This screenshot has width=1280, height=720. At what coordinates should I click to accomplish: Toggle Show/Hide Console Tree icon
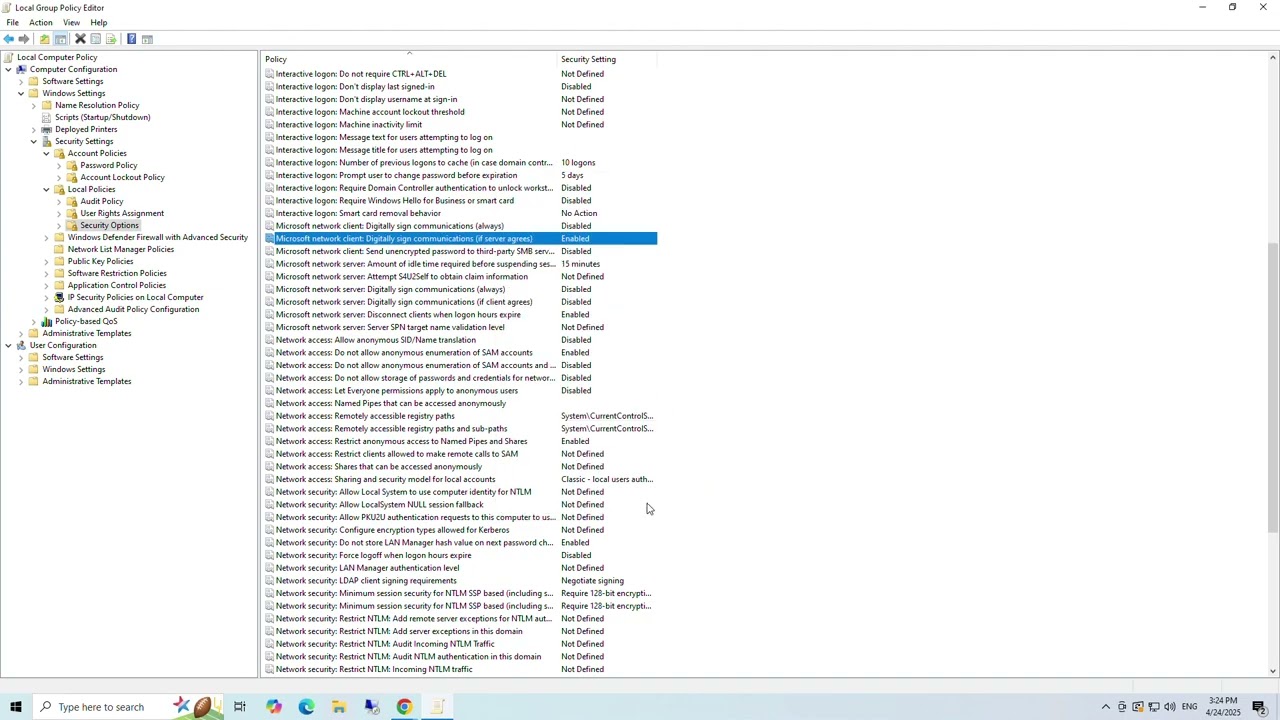[61, 39]
